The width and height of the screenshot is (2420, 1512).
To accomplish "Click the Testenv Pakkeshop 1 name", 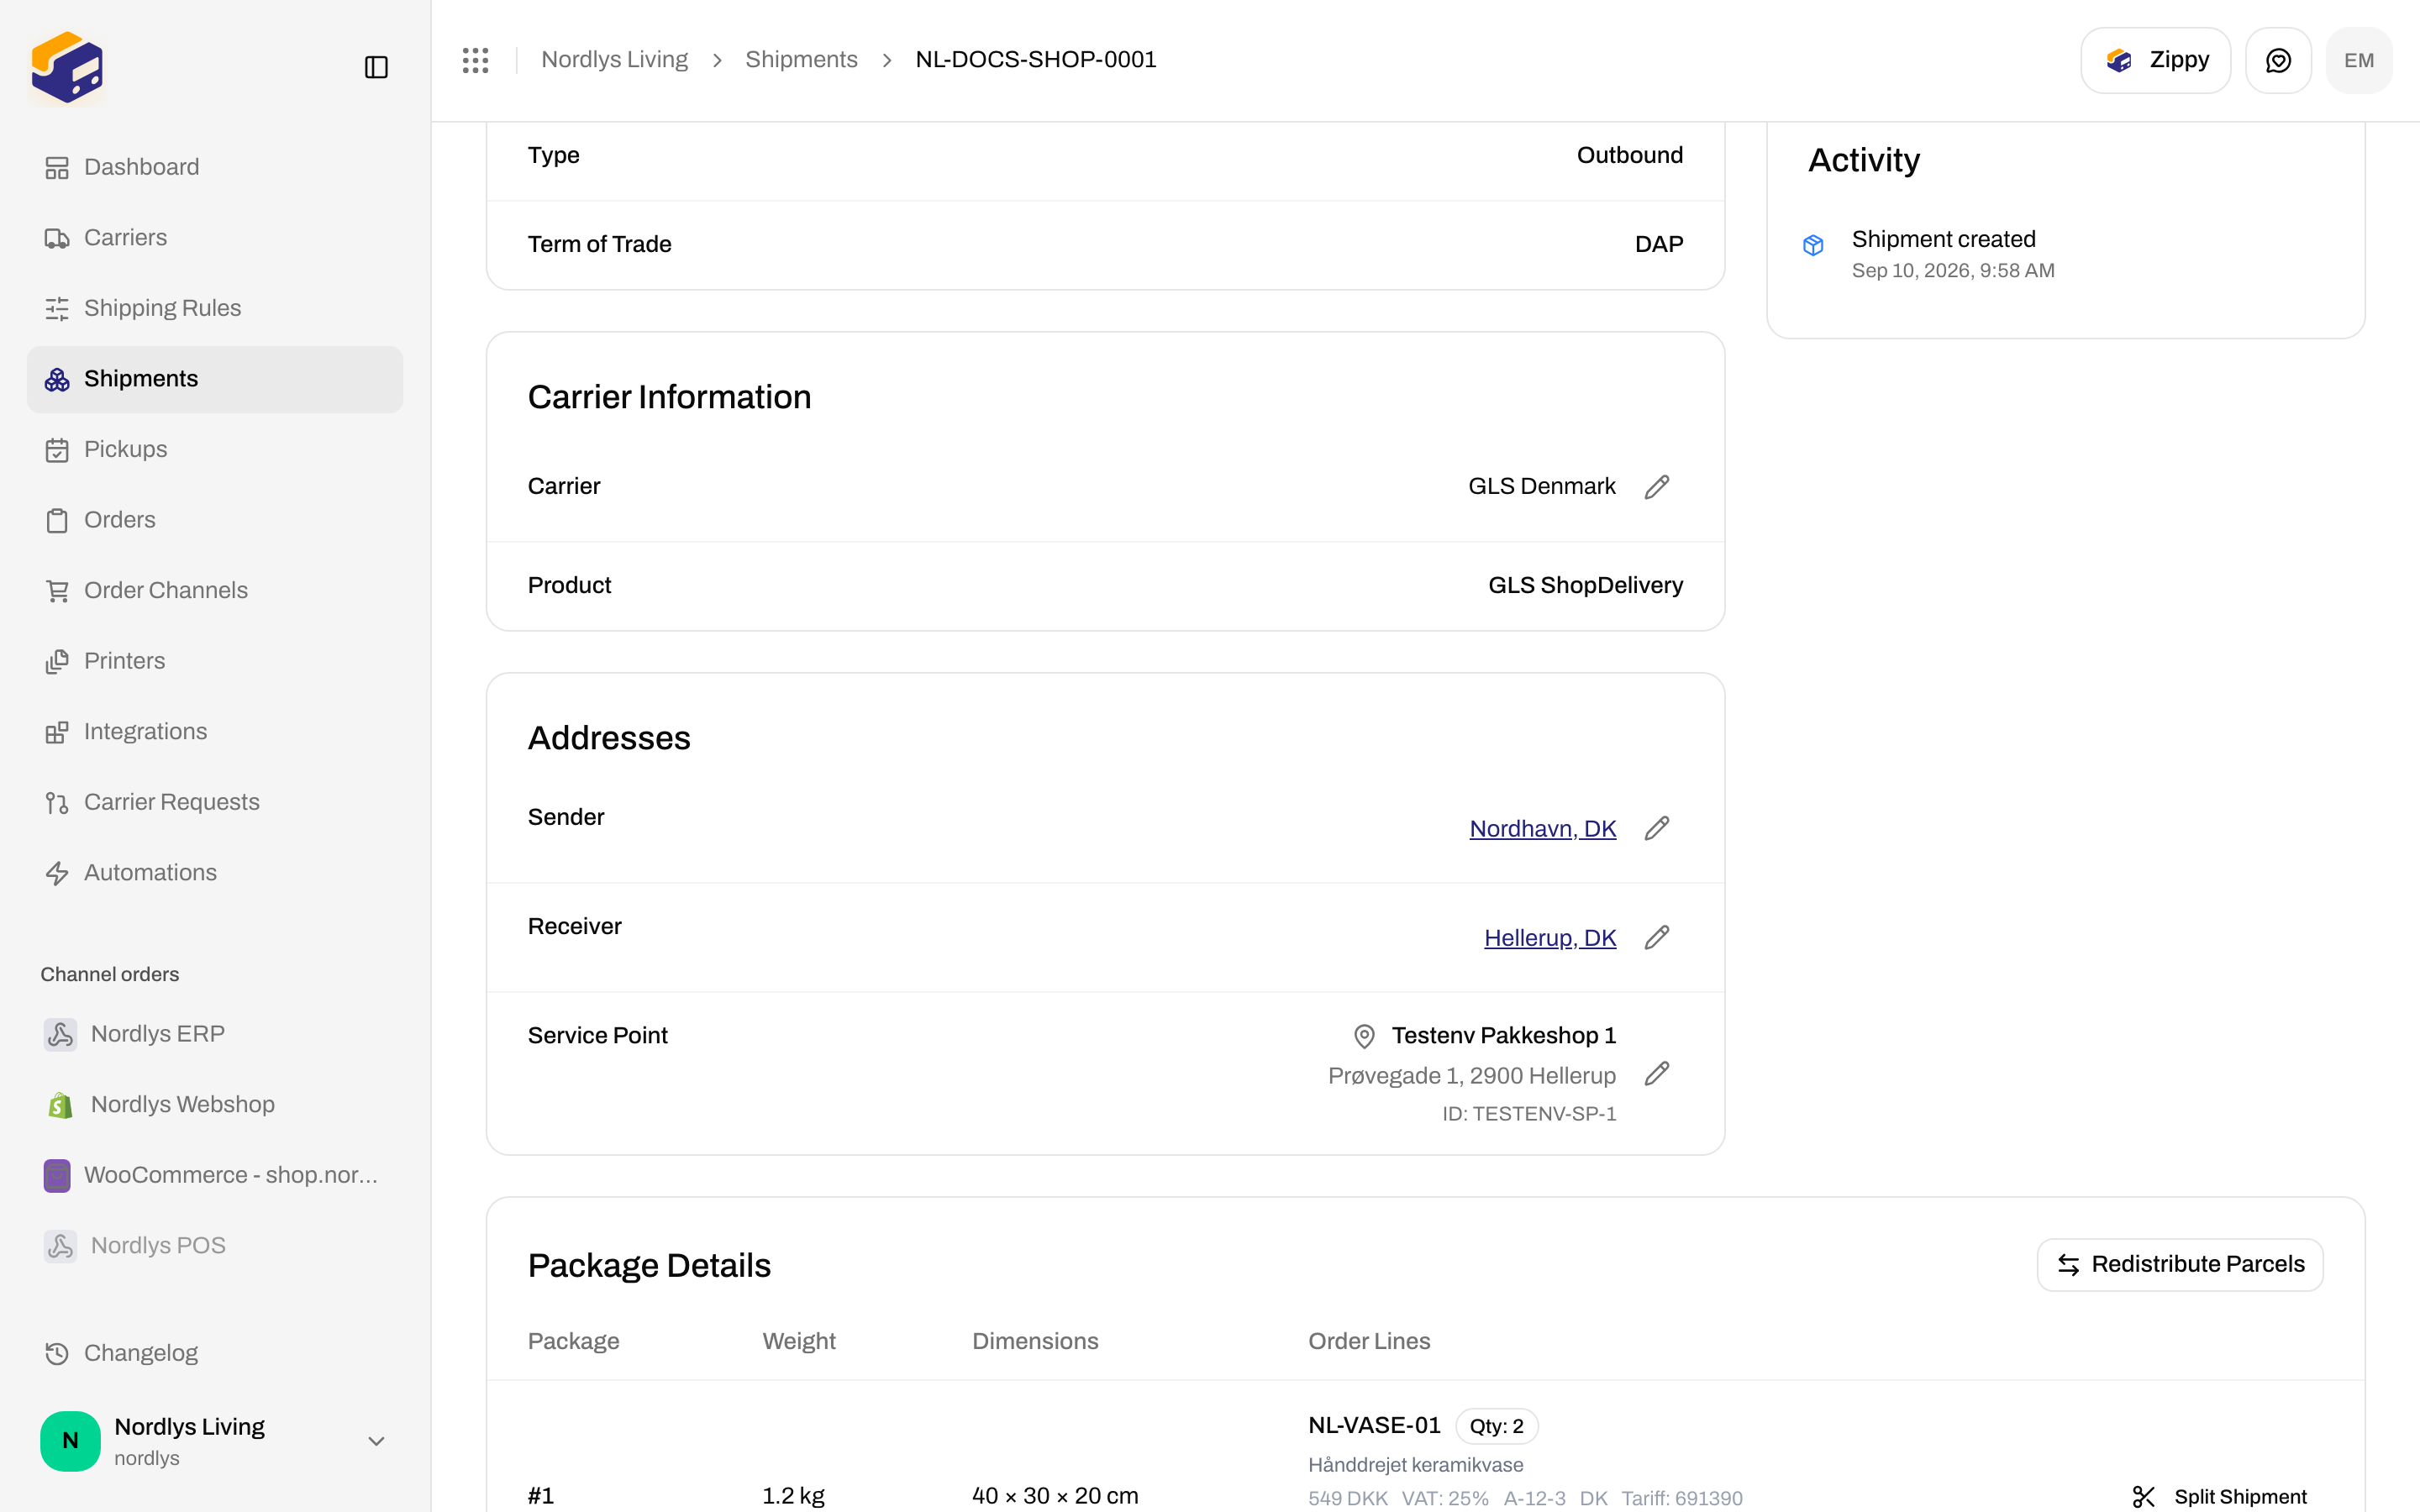I will 1504,1036.
